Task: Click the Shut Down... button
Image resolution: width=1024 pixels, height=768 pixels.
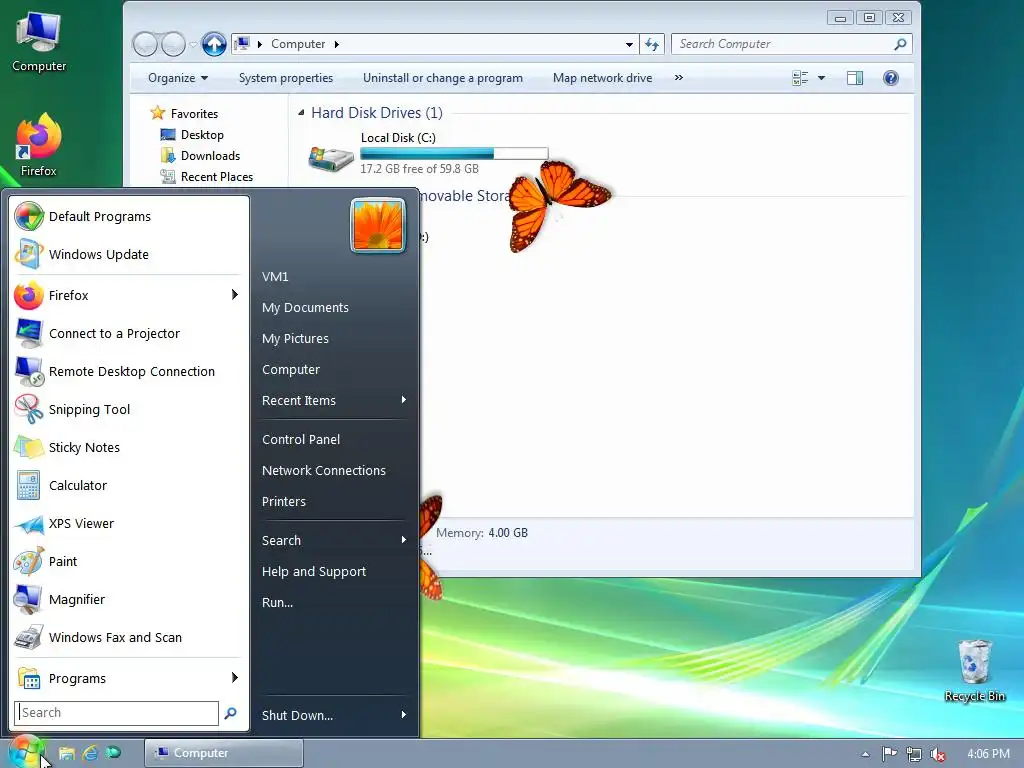Action: 297,715
